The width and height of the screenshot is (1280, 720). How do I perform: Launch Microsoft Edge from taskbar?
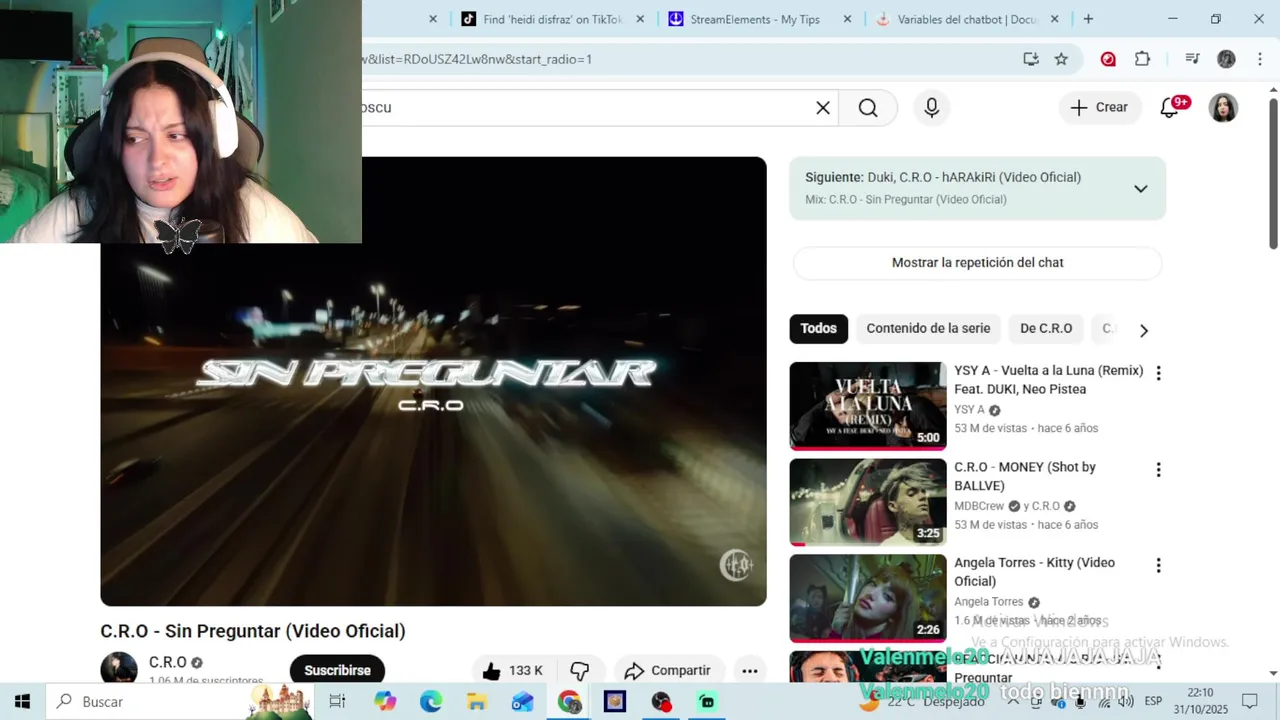(431, 702)
